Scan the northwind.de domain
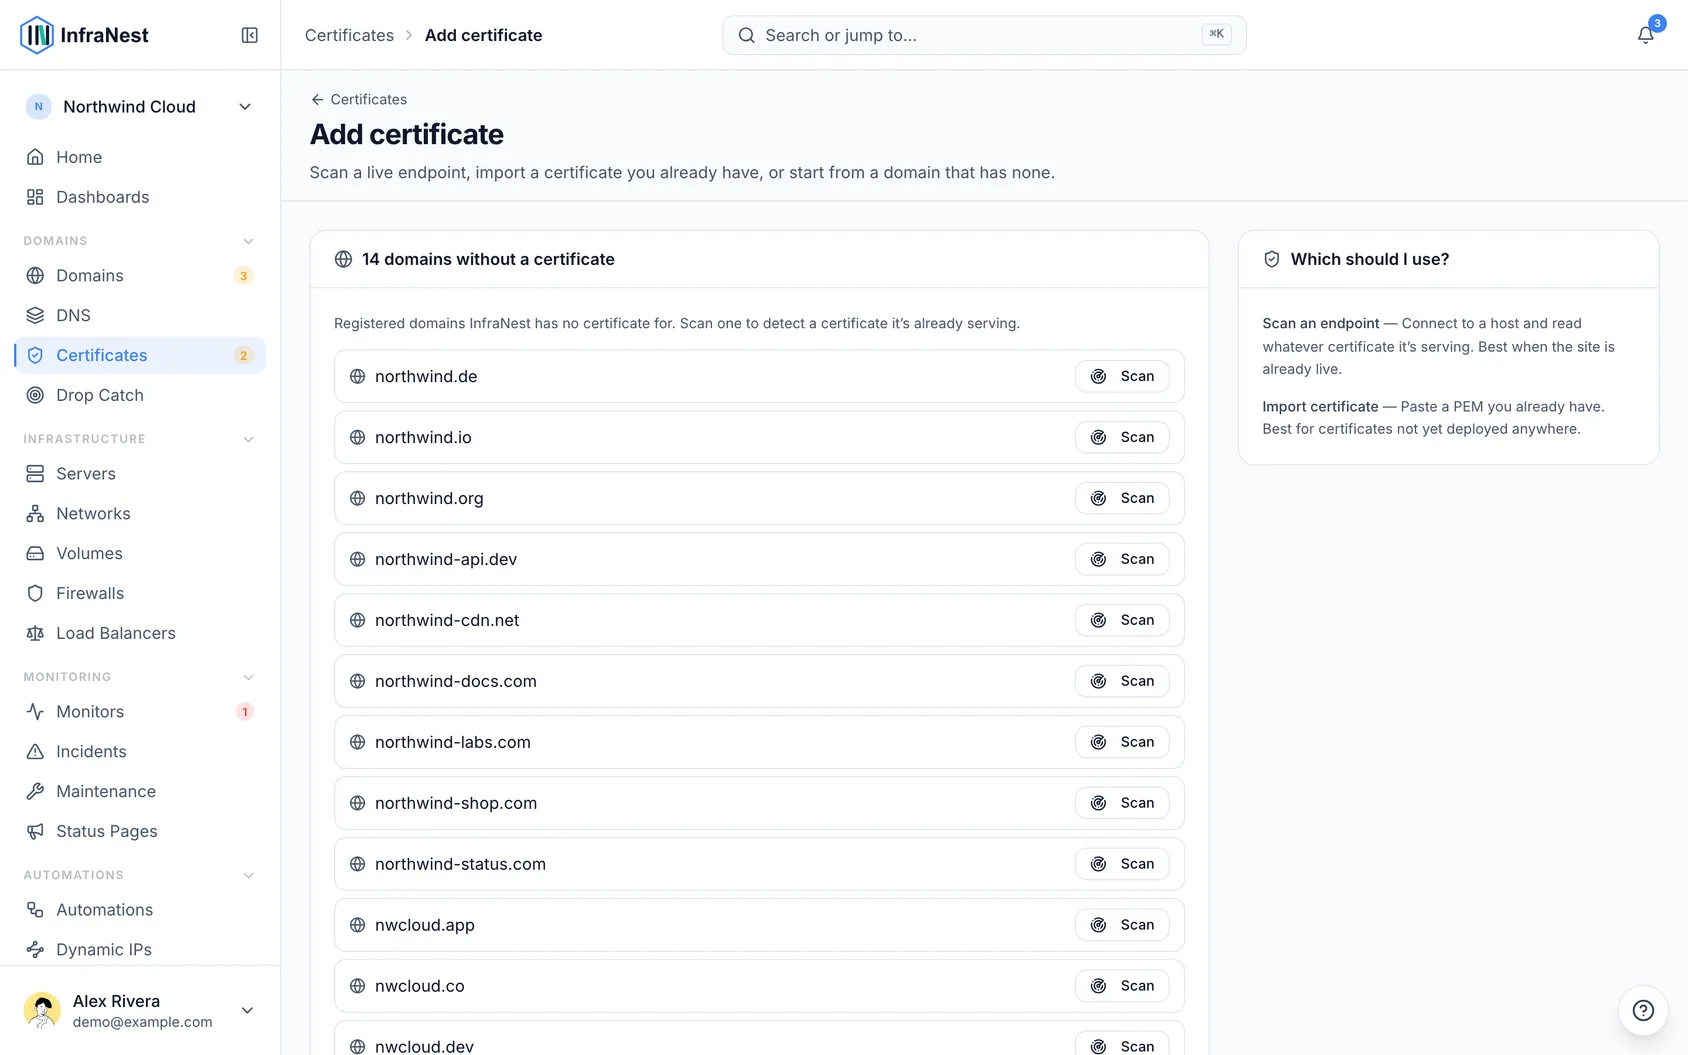Screen dimensions: 1688x1055 tap(1122, 376)
